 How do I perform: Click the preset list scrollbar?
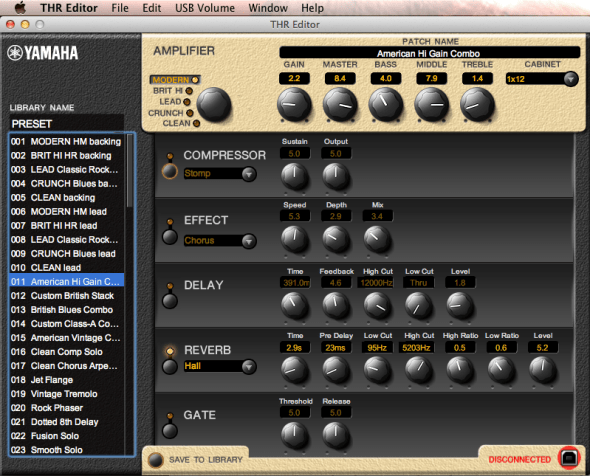pos(129,171)
